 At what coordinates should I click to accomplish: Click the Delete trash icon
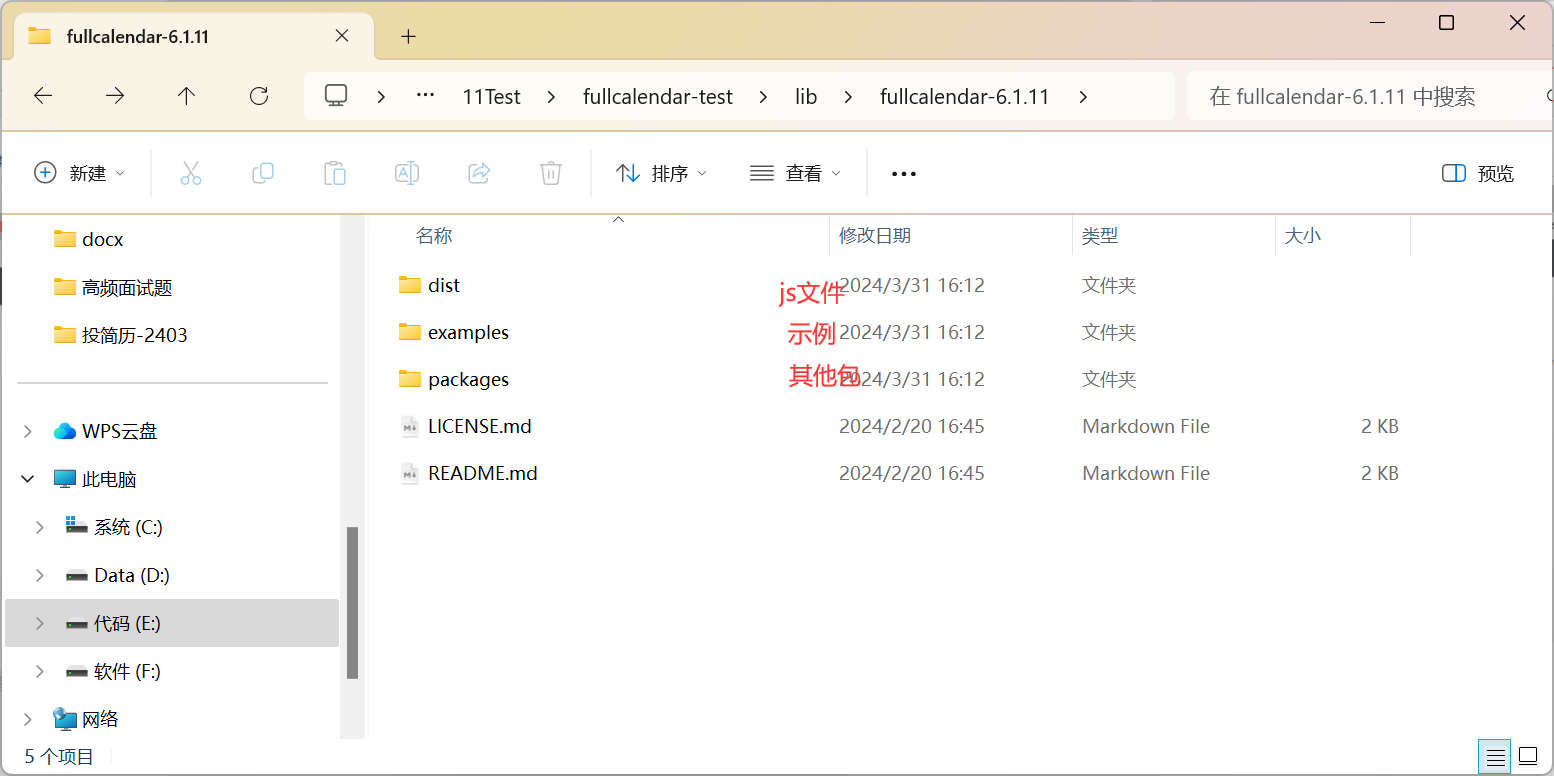551,173
